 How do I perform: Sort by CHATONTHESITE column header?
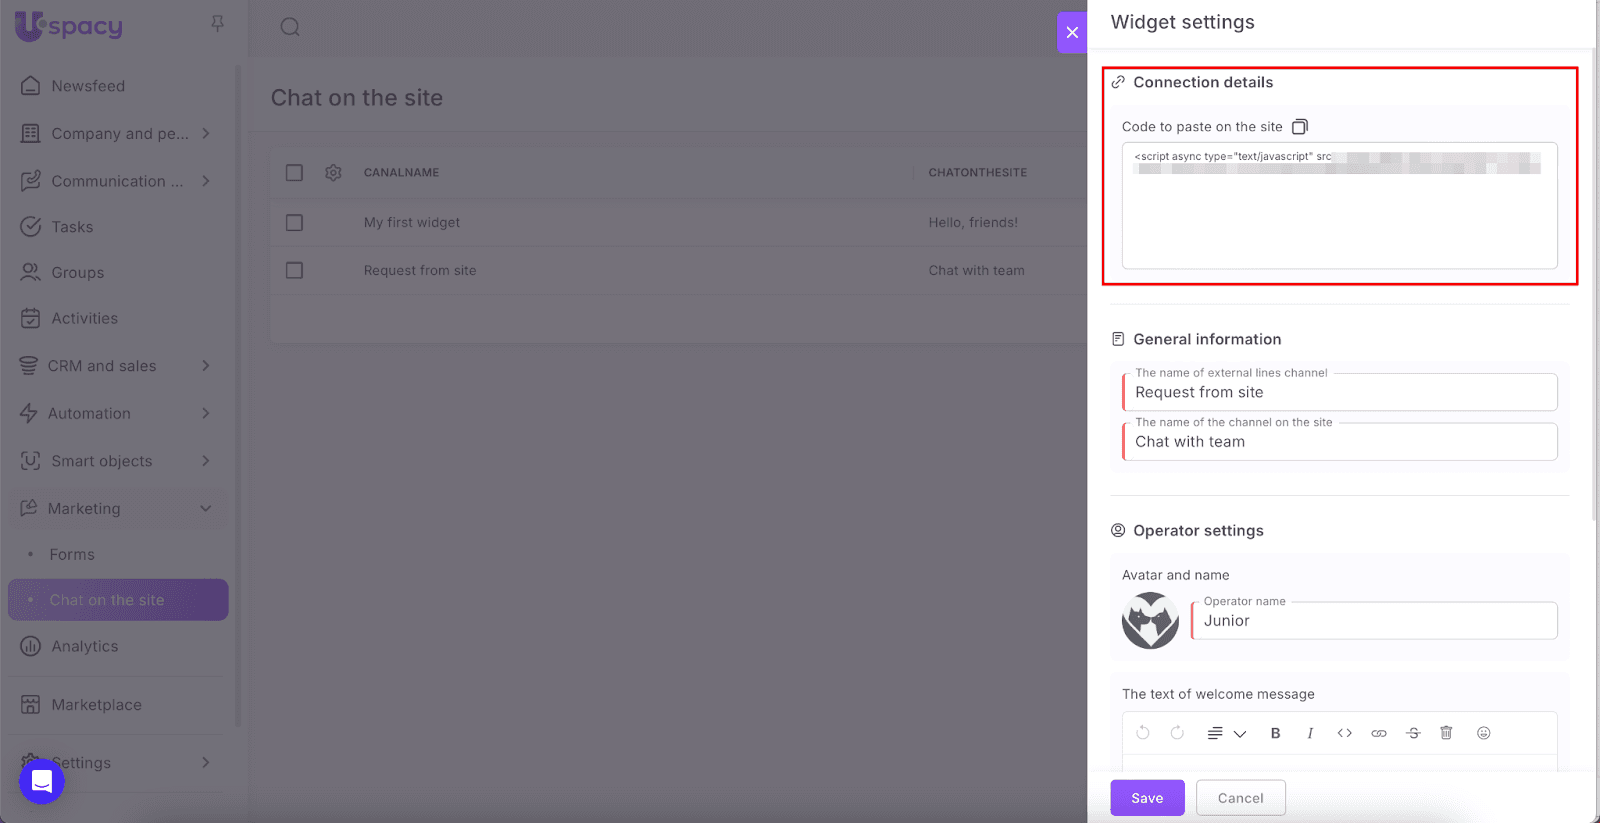coord(977,173)
